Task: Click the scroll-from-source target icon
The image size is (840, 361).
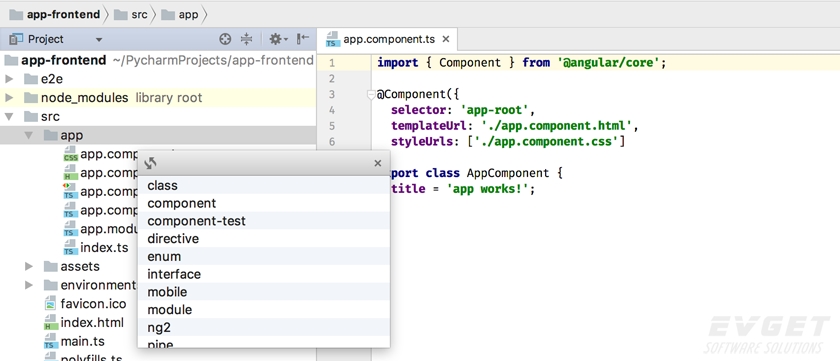Action: (x=226, y=39)
